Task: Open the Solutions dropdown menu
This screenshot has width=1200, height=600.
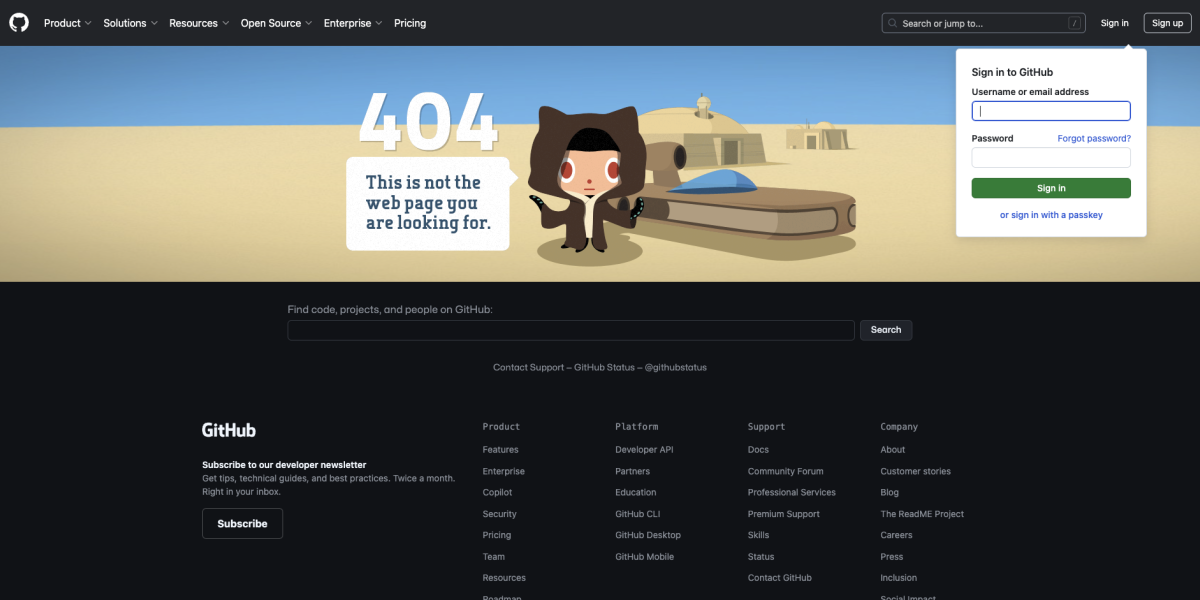Action: 130,23
